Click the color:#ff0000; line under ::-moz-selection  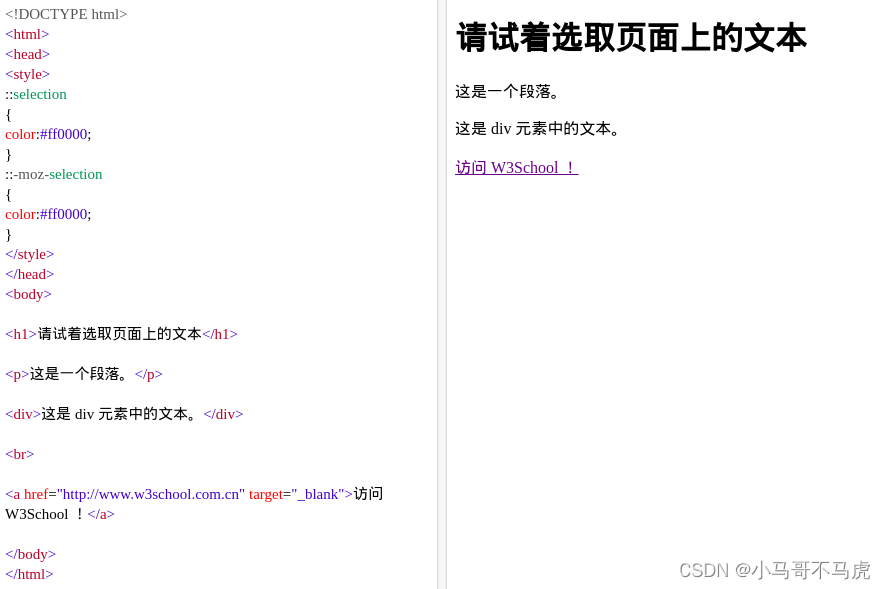tap(48, 214)
